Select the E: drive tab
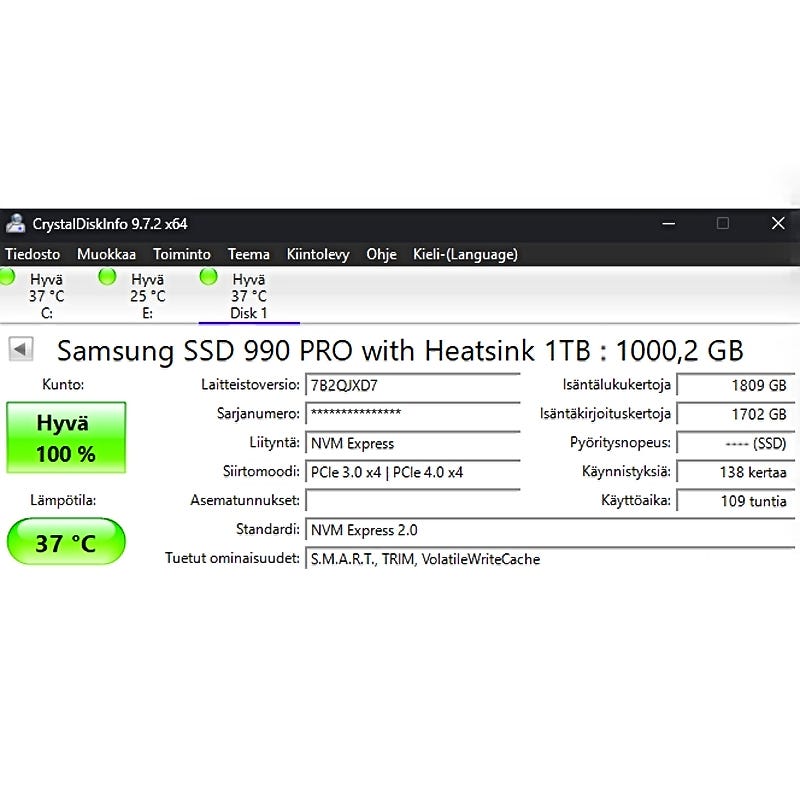This screenshot has width=800, height=786. [x=147, y=296]
